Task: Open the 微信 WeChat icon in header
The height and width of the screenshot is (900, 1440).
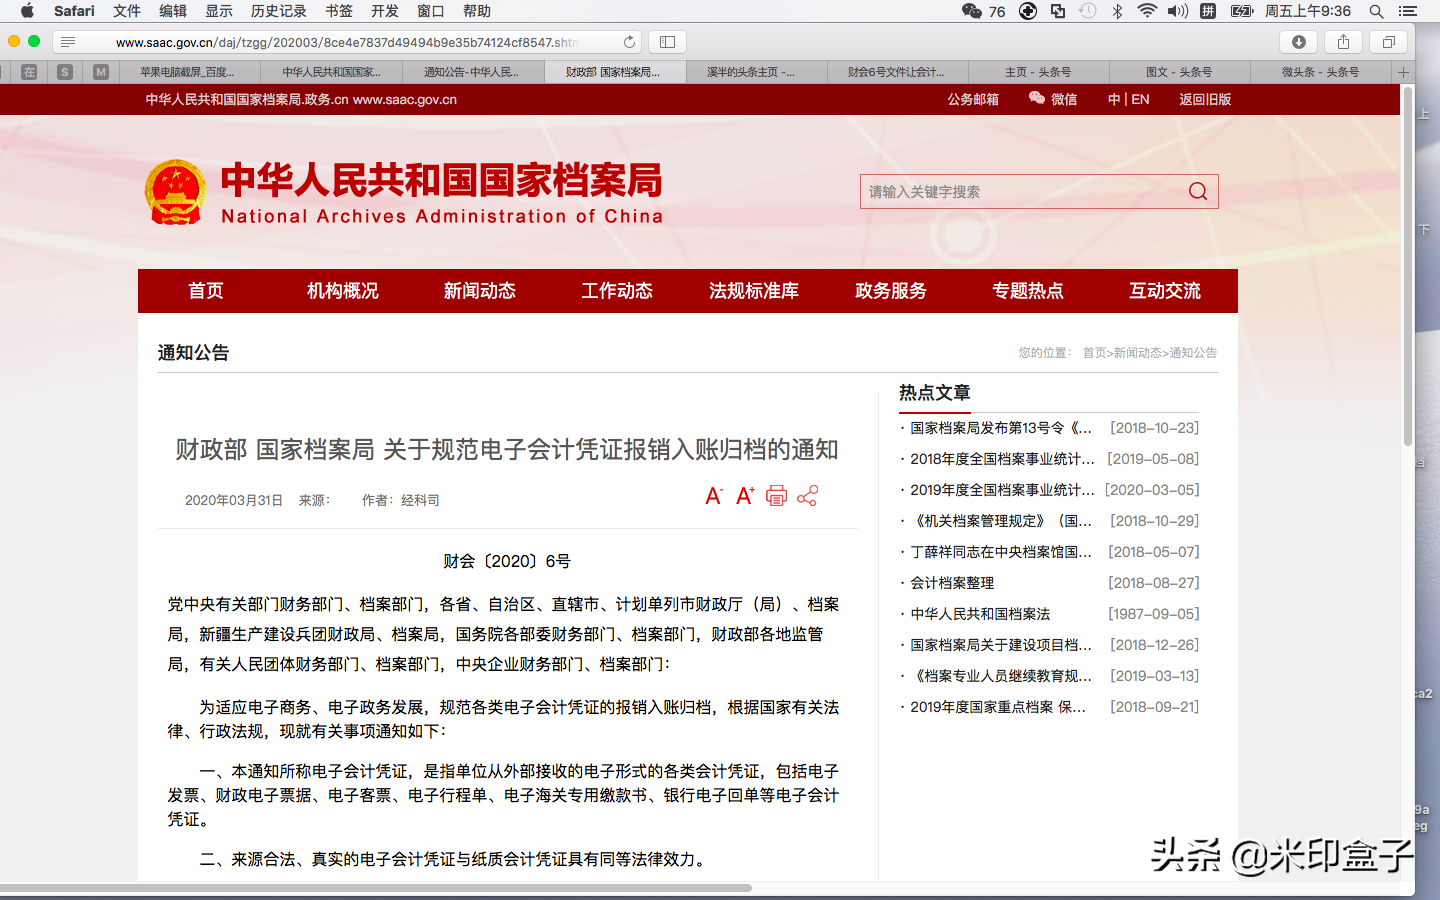Action: pos(1035,99)
